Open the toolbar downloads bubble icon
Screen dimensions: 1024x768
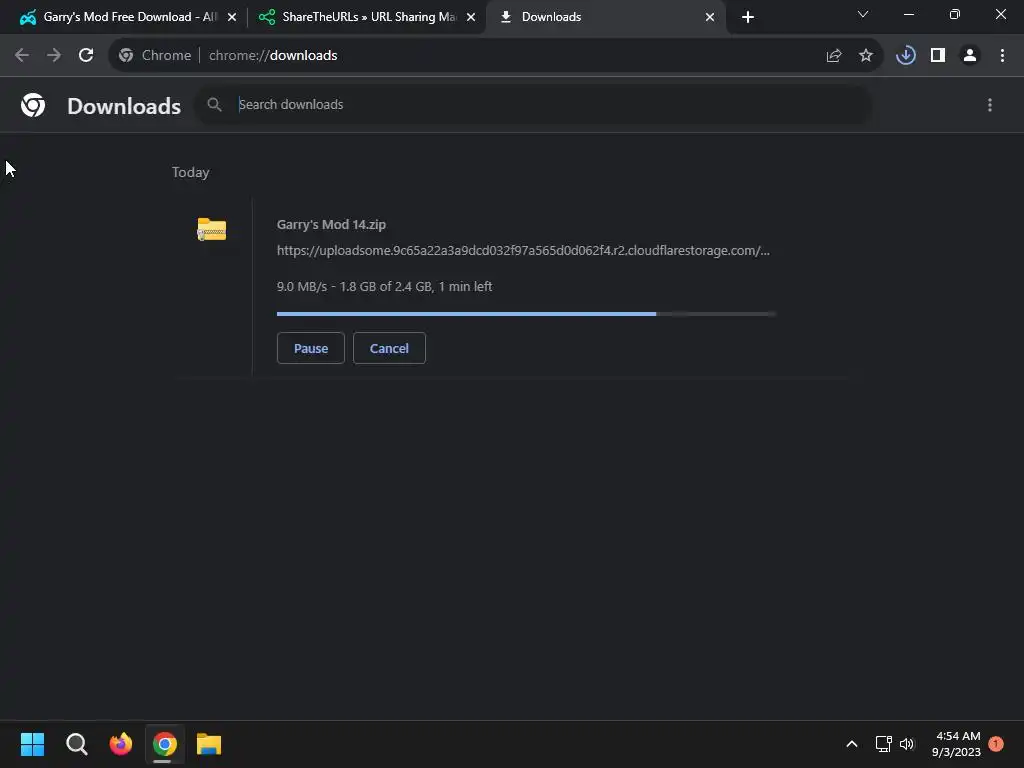[906, 56]
